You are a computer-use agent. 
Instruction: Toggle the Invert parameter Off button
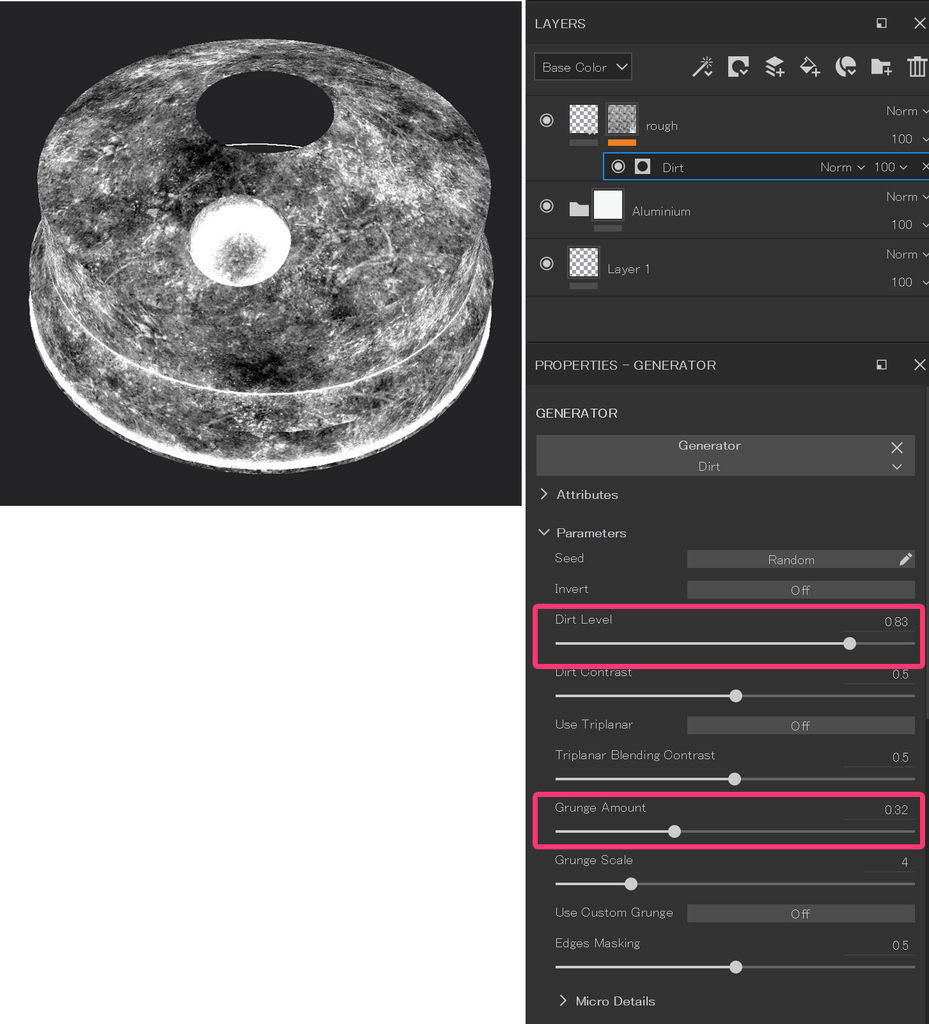pos(800,590)
